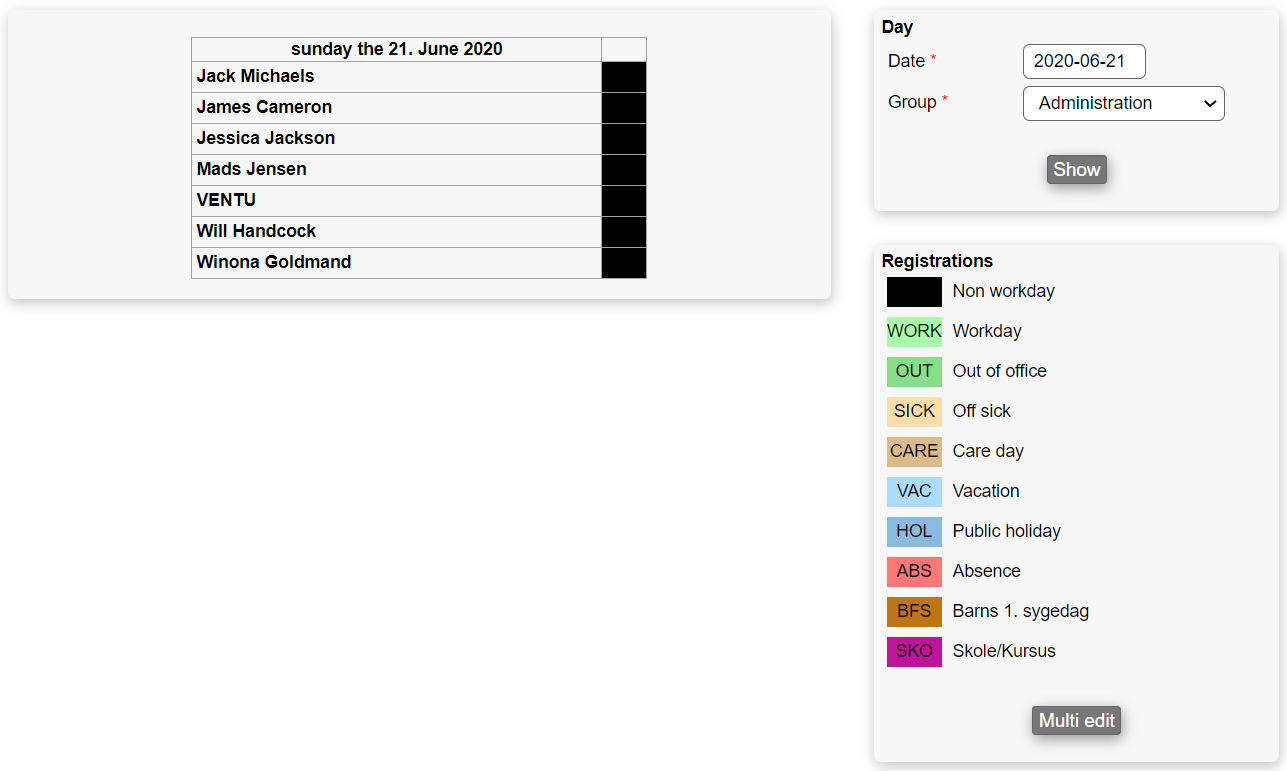Open the Group dropdown showing Administration
Image resolution: width=1287 pixels, height=771 pixels.
click(1123, 103)
